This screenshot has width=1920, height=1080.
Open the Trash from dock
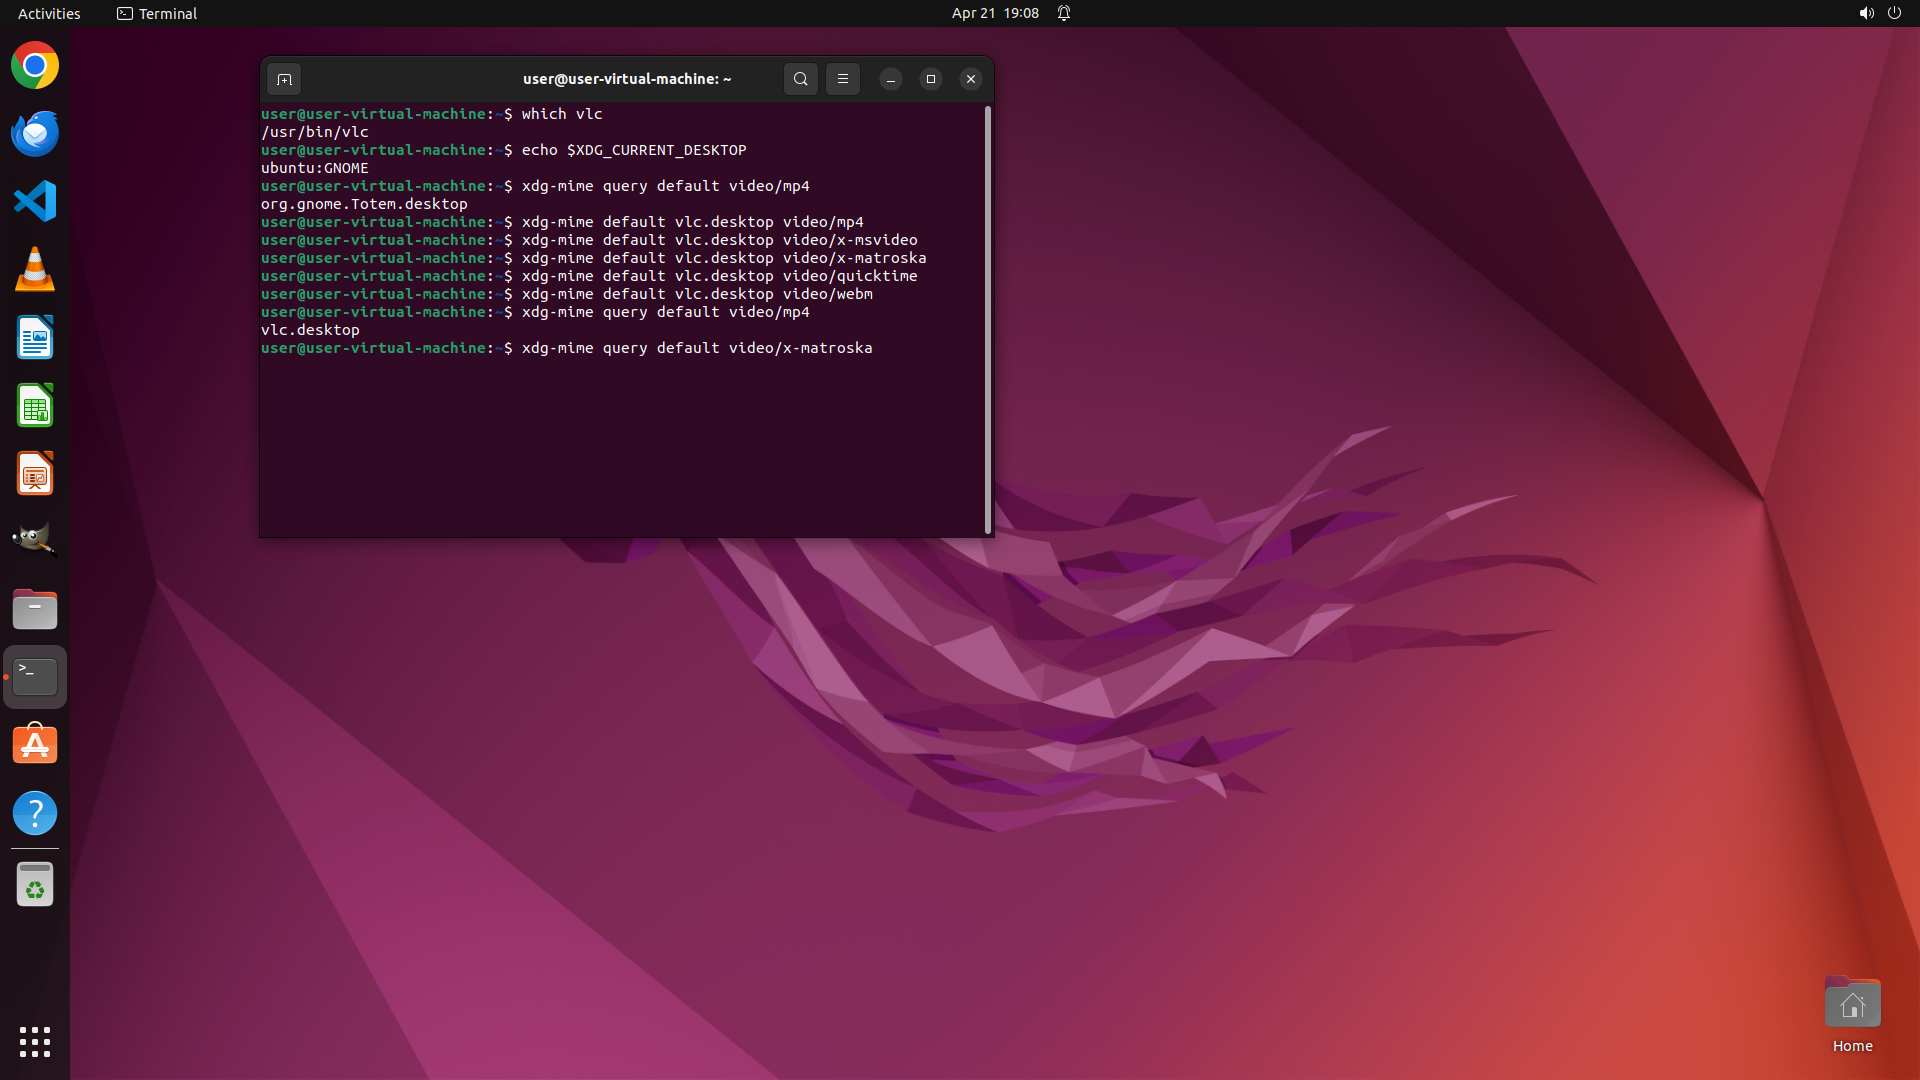[x=35, y=885]
